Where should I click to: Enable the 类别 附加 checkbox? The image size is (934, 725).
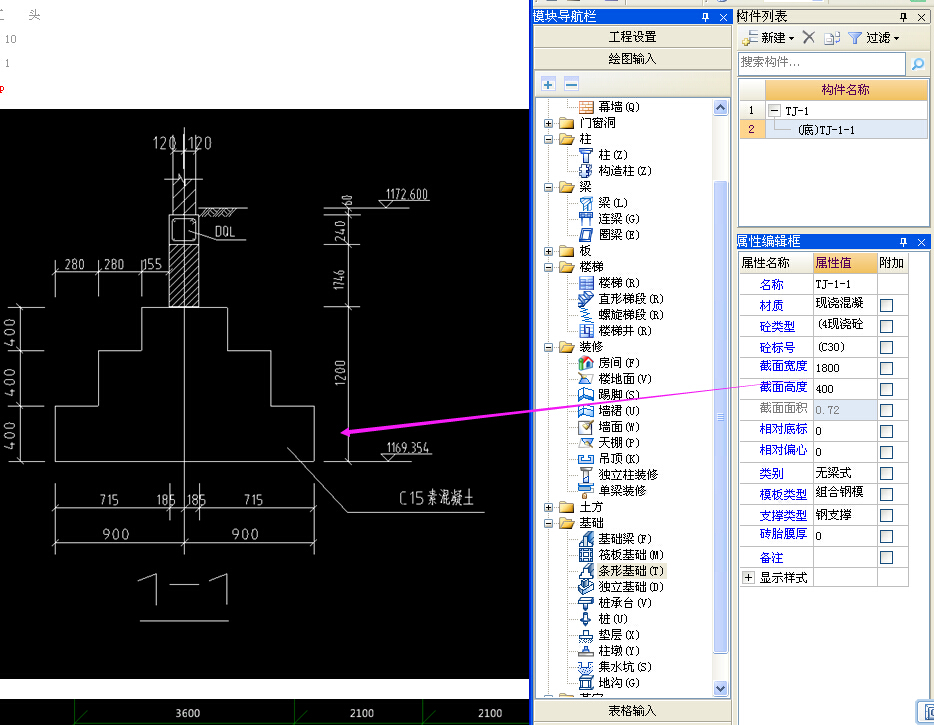click(x=886, y=474)
